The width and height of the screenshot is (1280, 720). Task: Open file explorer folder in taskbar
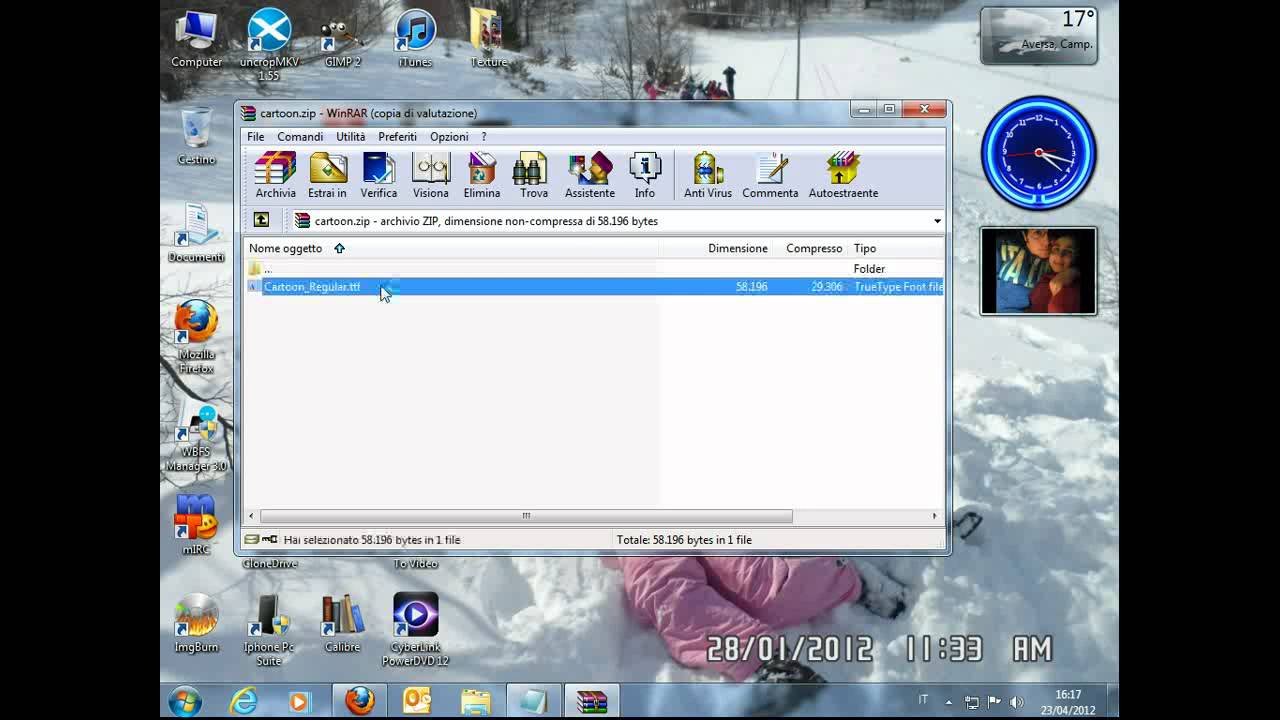(x=476, y=702)
